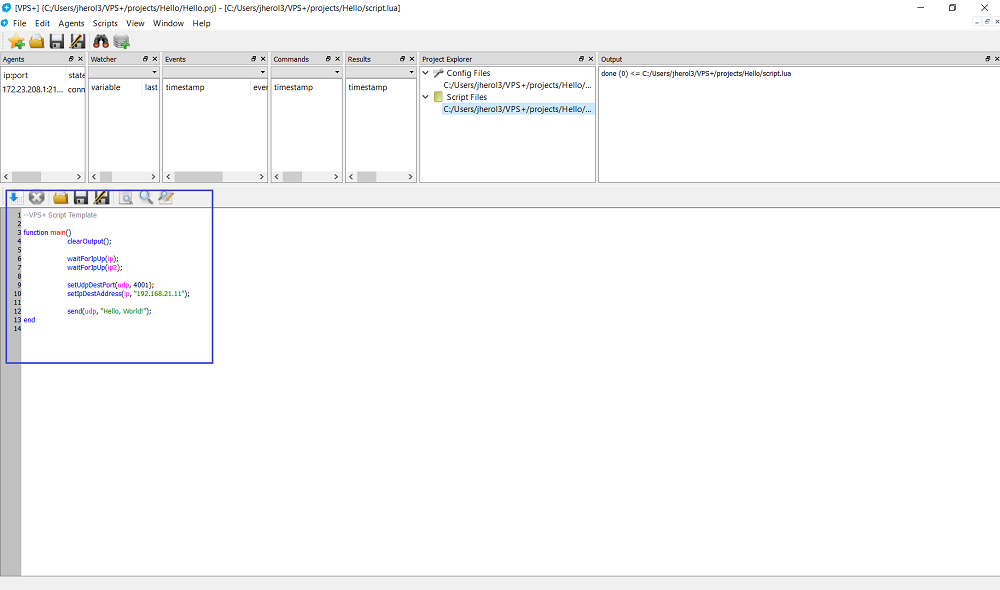1000x590 pixels.
Task: Click the blue download arrow script icon
Action: point(16,198)
